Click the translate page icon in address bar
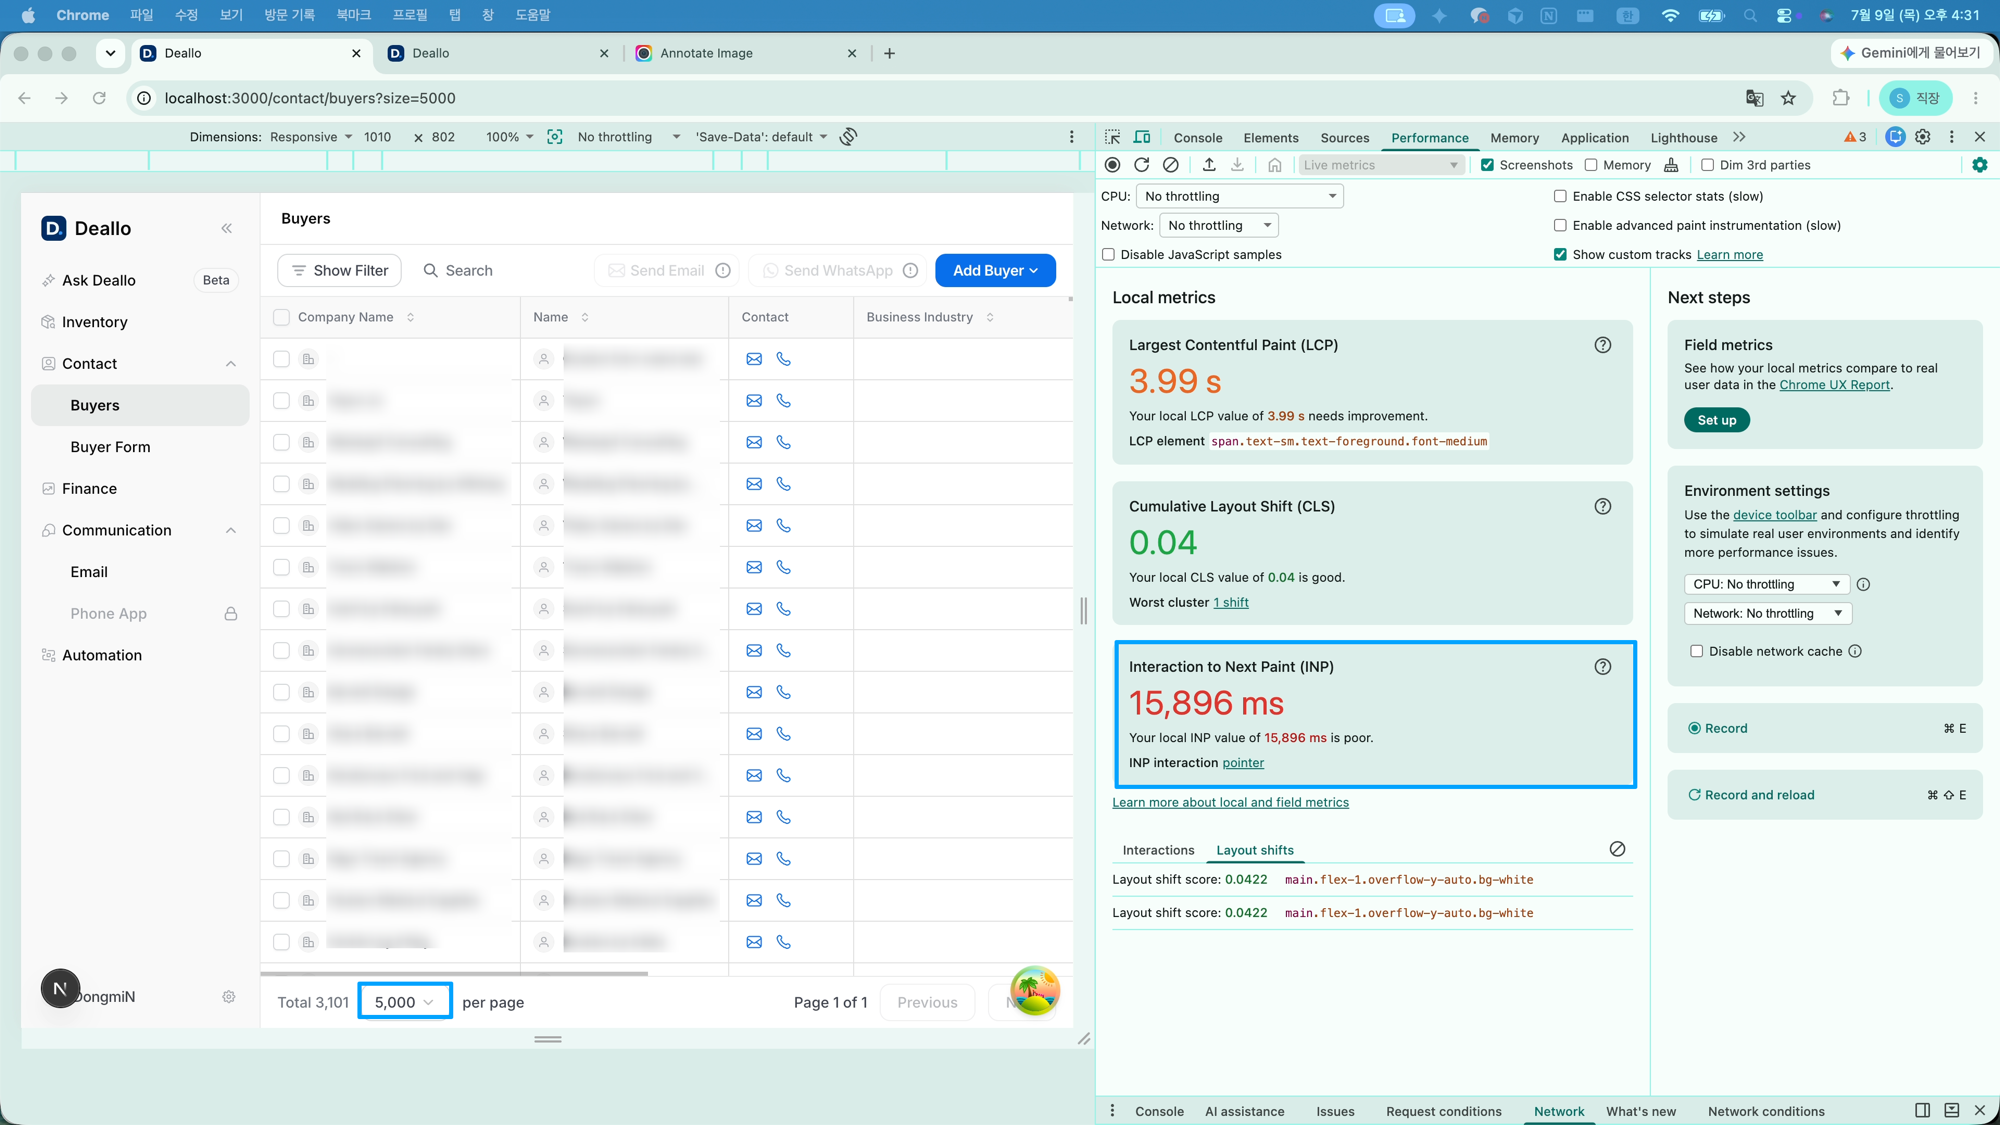 [1755, 98]
